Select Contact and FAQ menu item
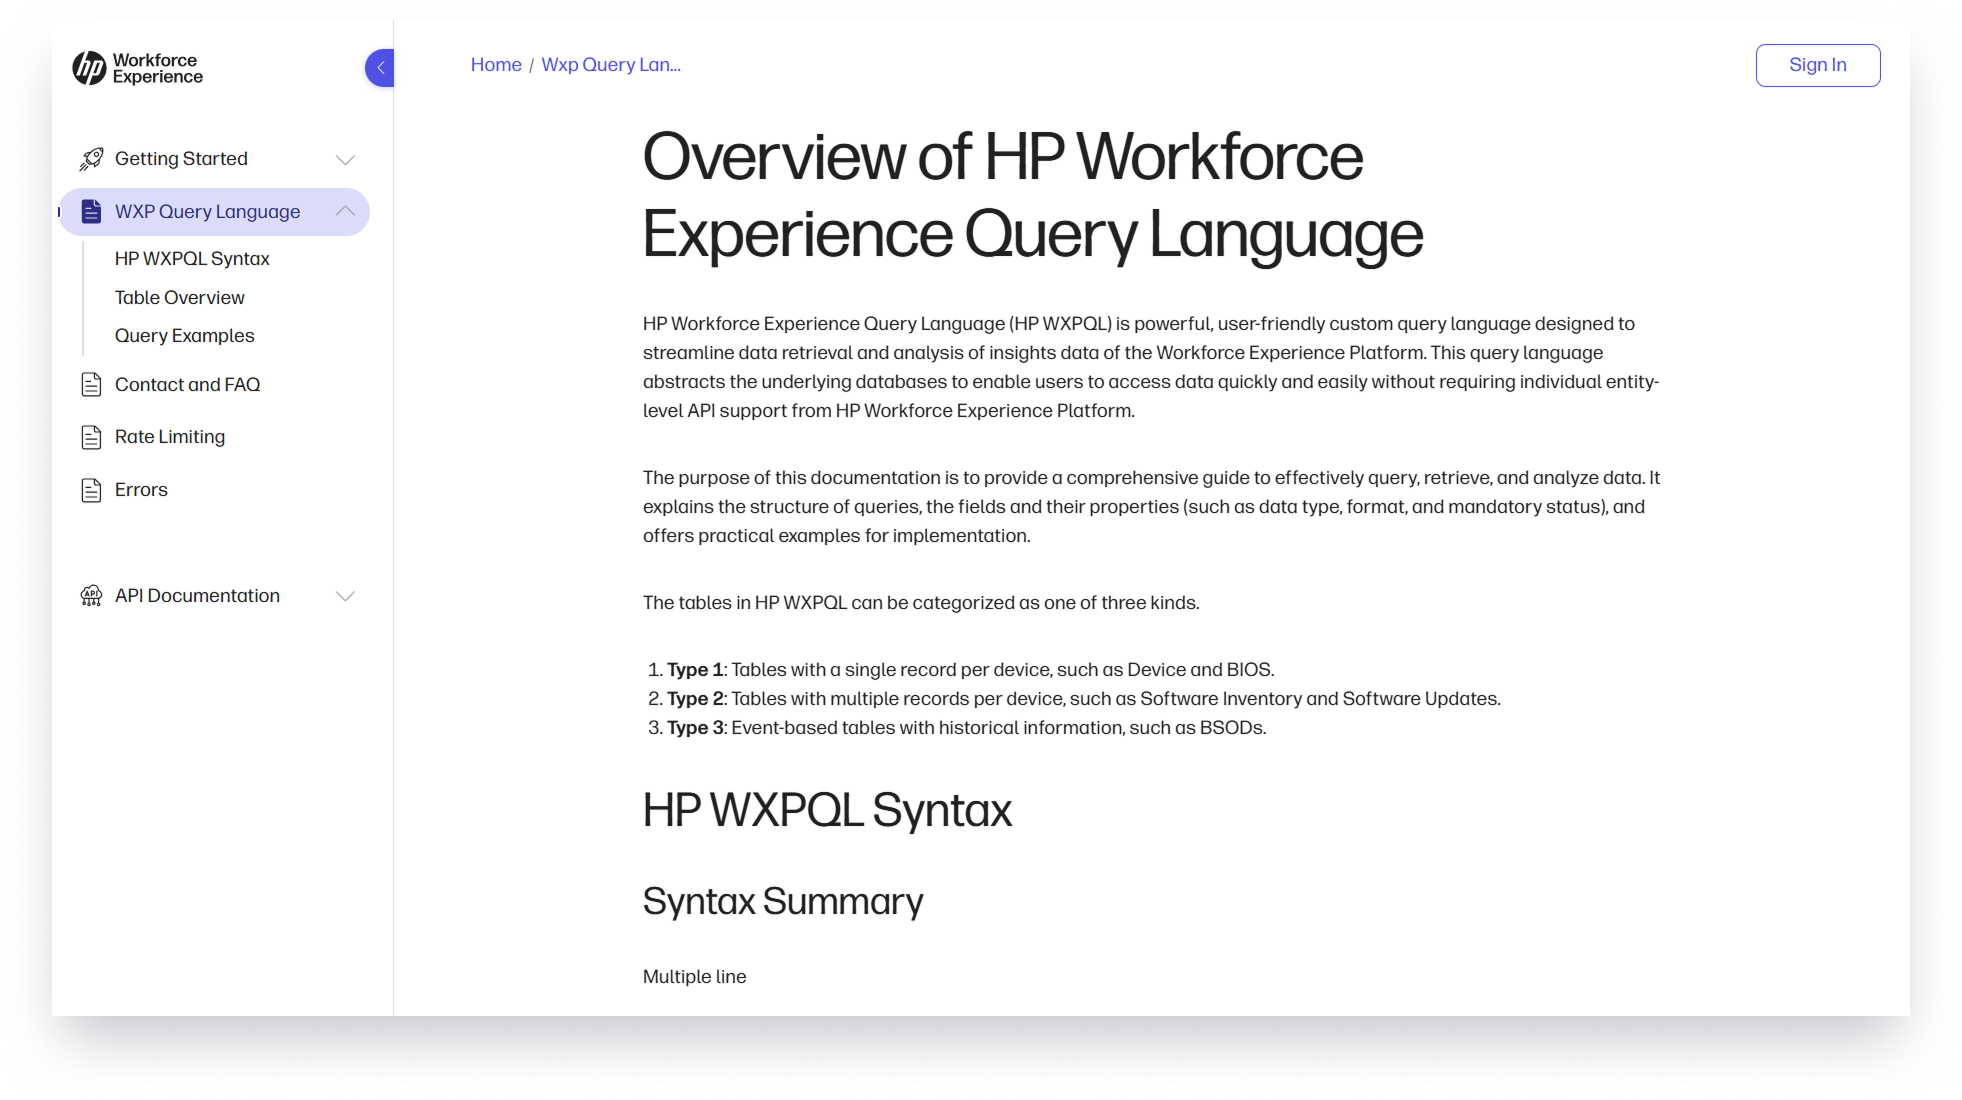Image resolution: width=1962 pixels, height=1100 pixels. [x=187, y=385]
